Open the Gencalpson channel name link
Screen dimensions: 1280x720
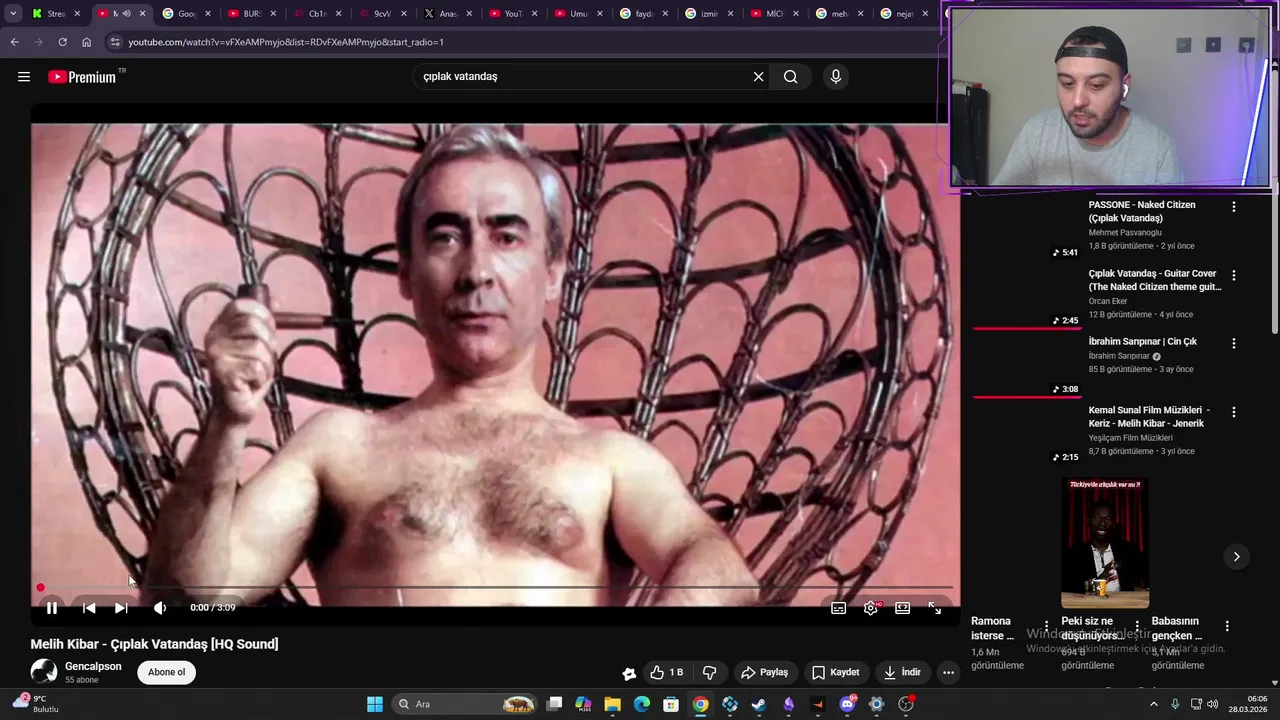coord(93,666)
